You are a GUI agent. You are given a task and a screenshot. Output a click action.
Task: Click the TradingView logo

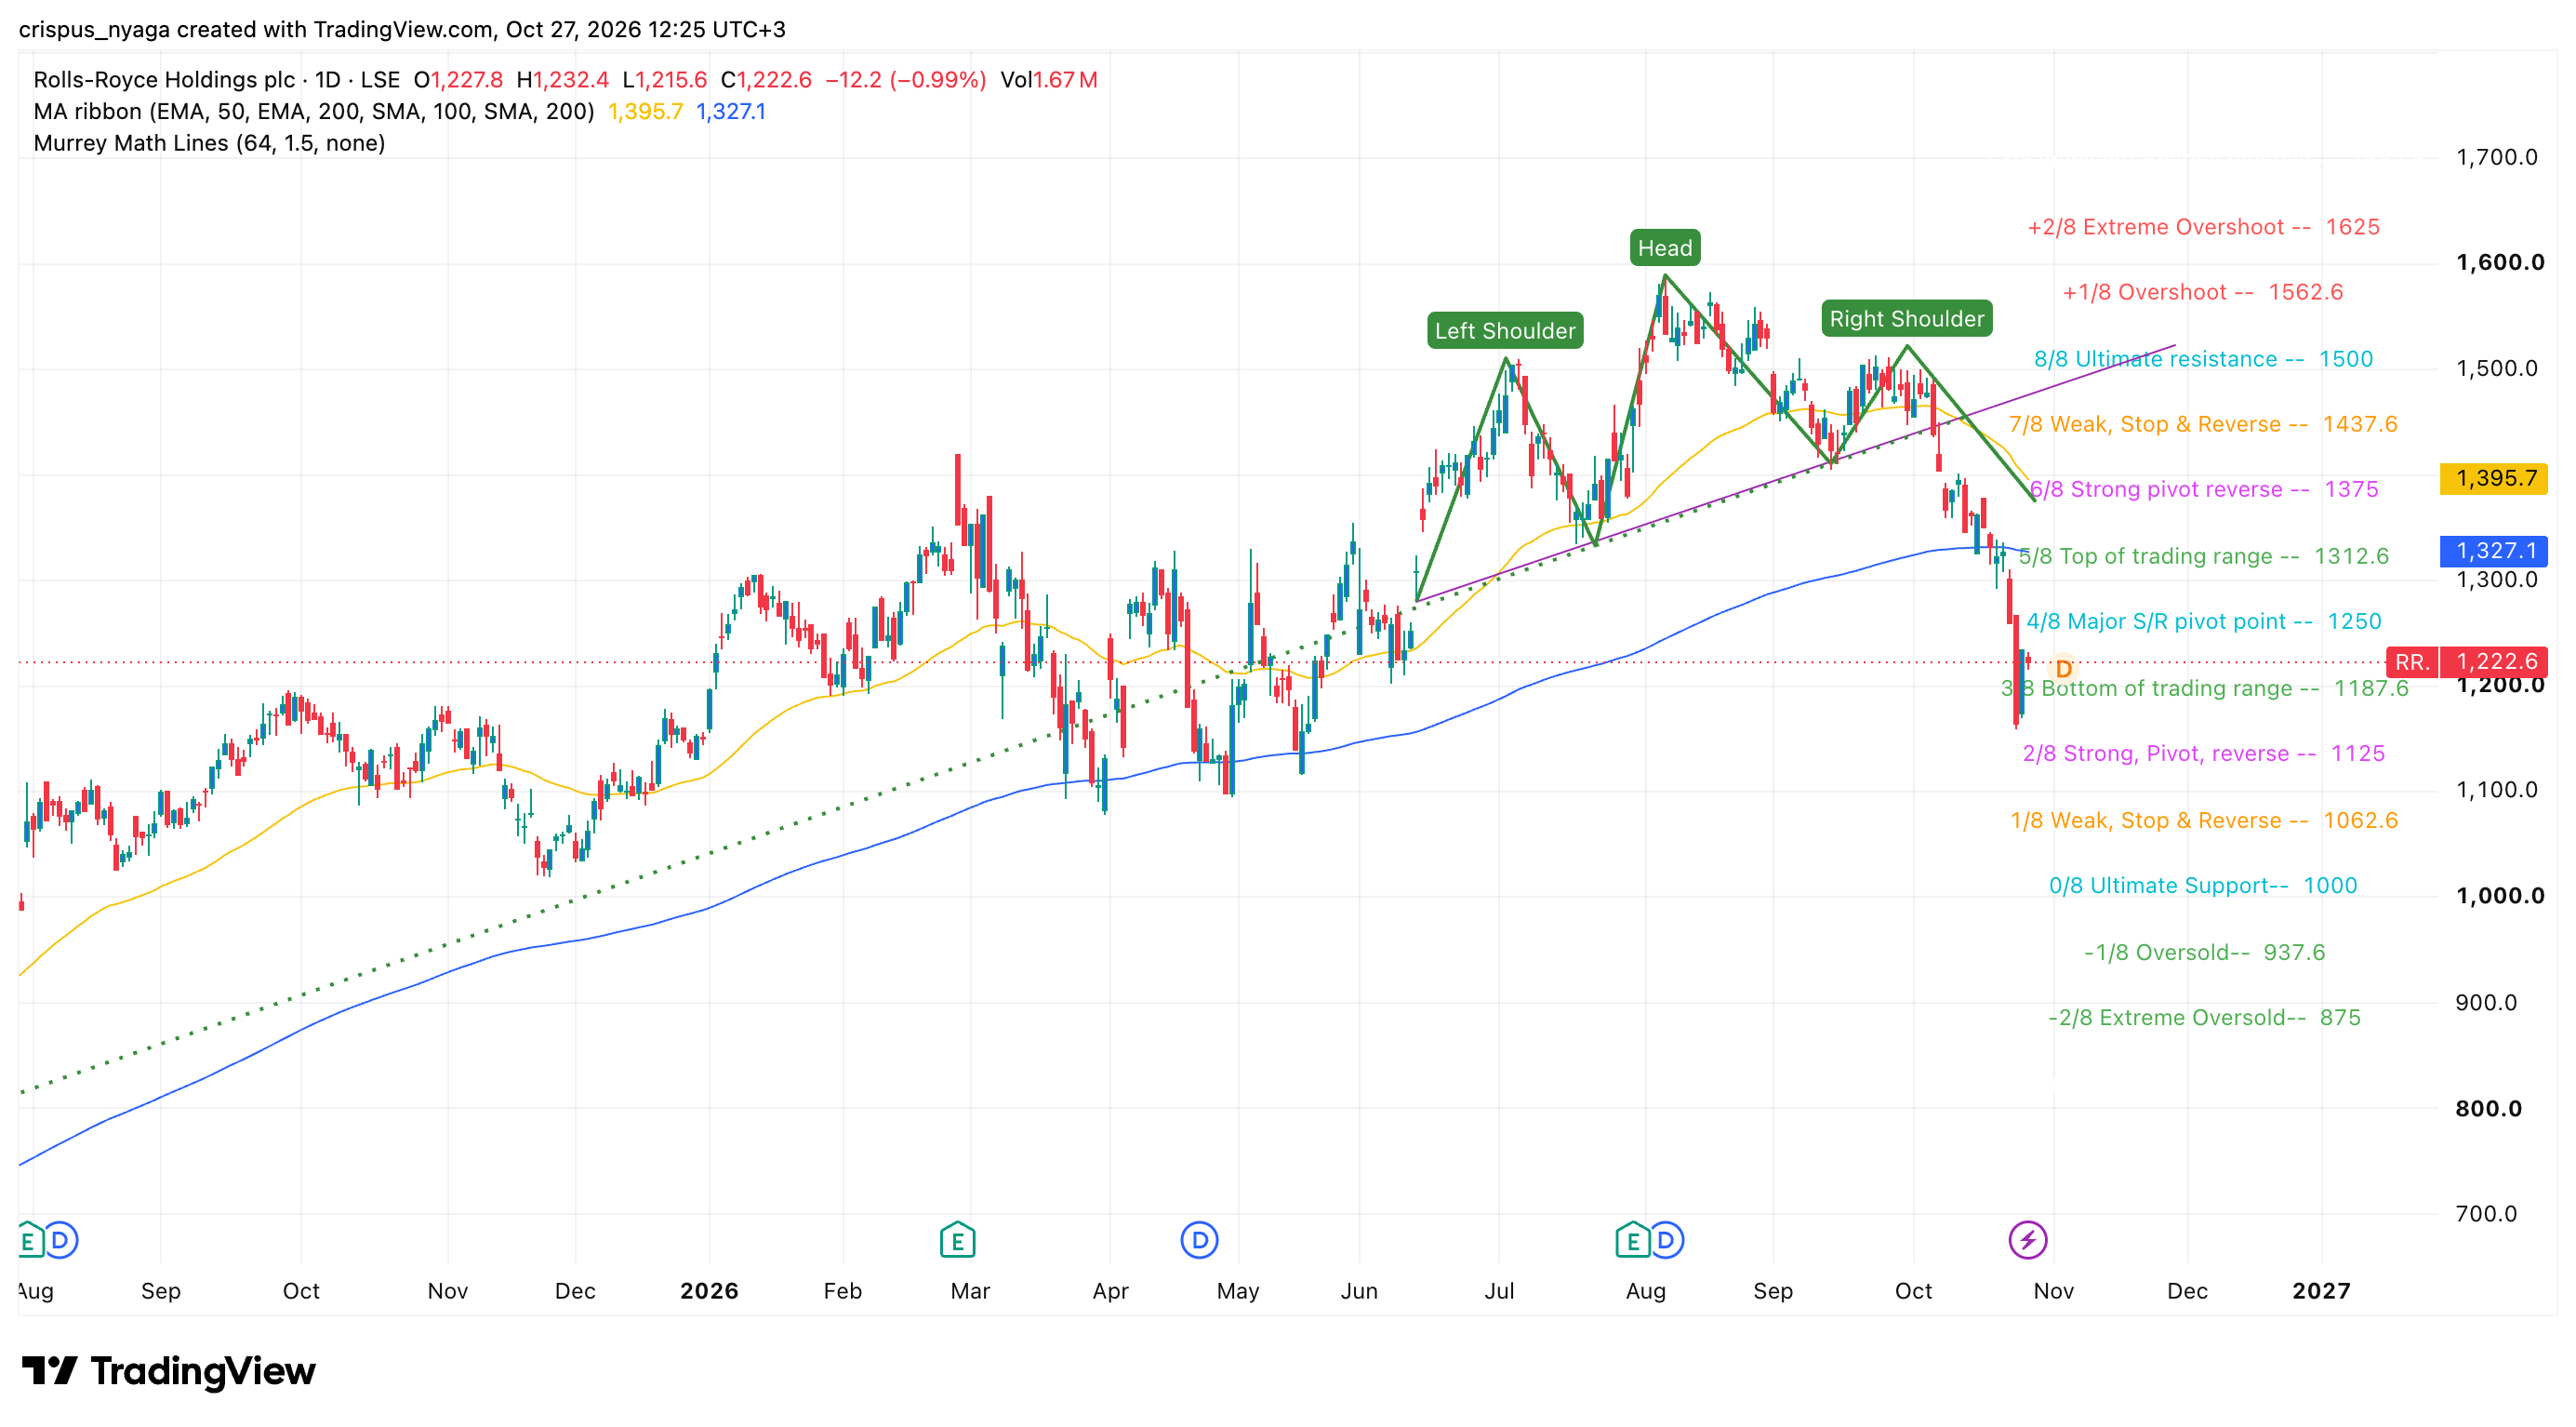tap(168, 1370)
